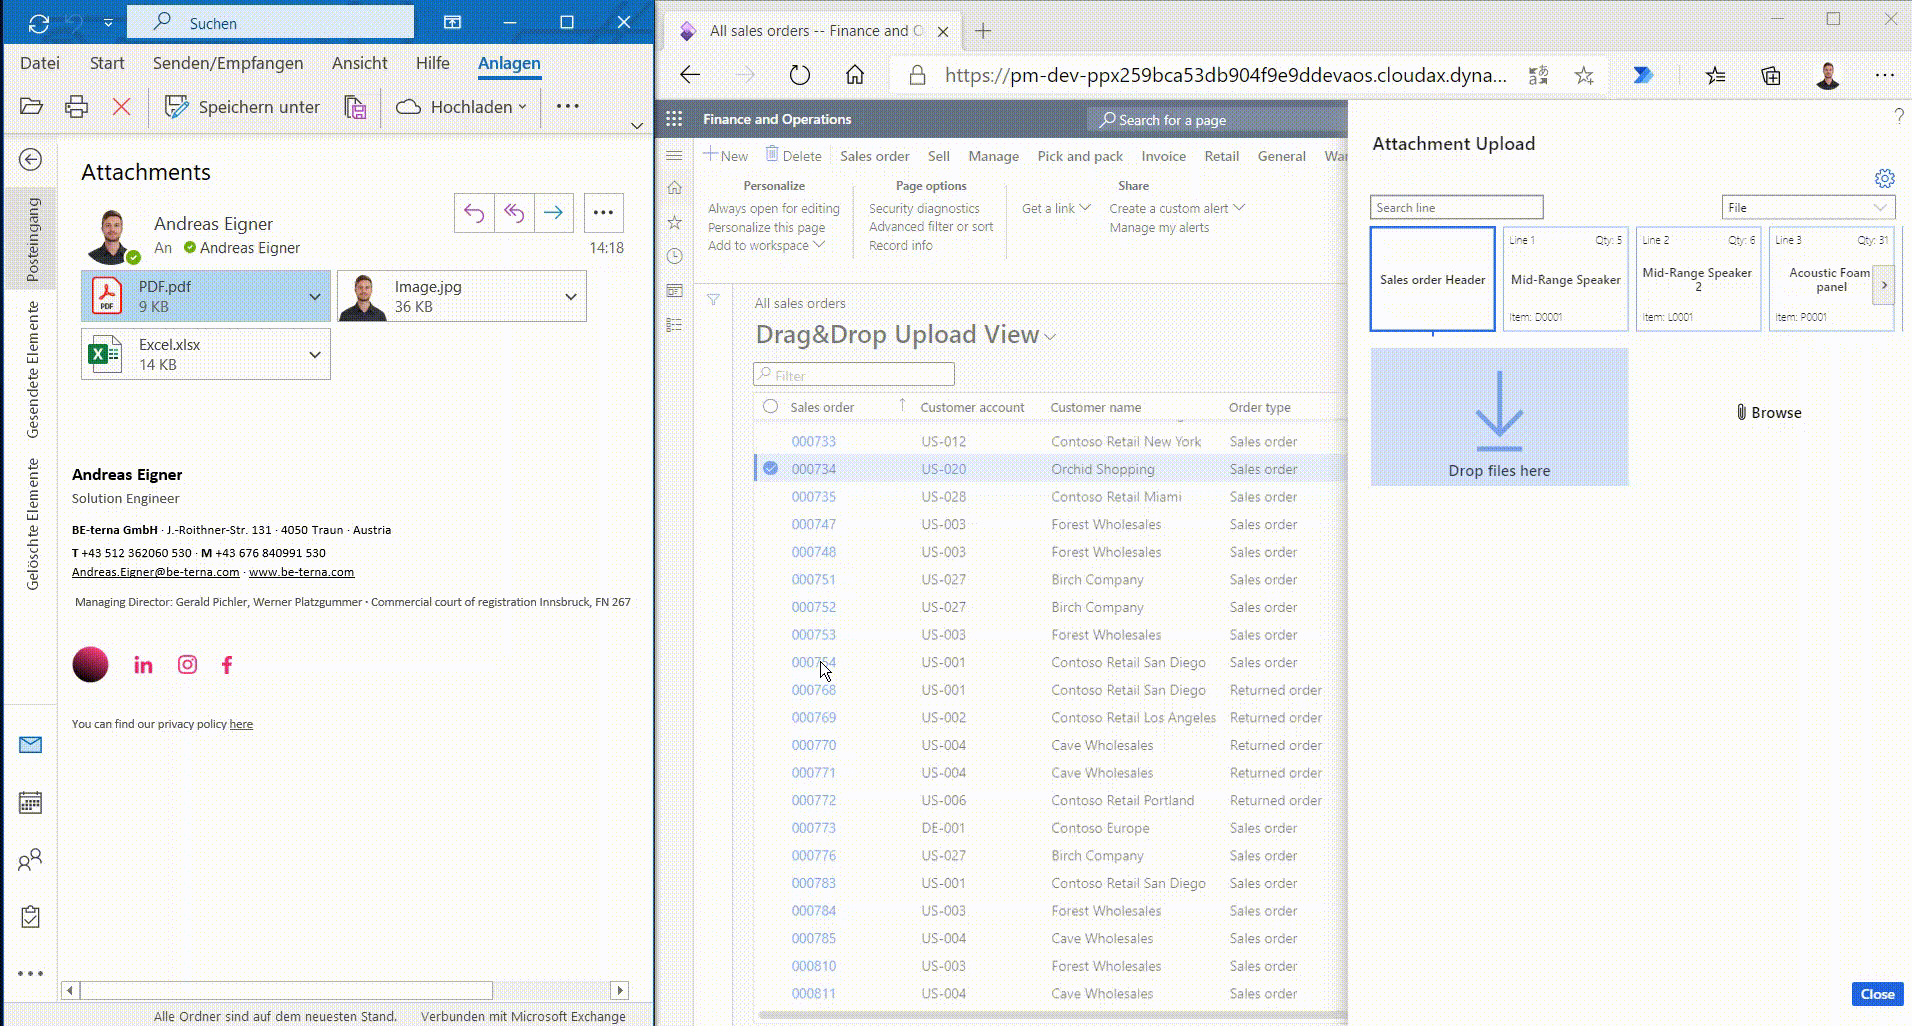Click the Instagram icon in signature
The image size is (1912, 1026).
tap(187, 665)
